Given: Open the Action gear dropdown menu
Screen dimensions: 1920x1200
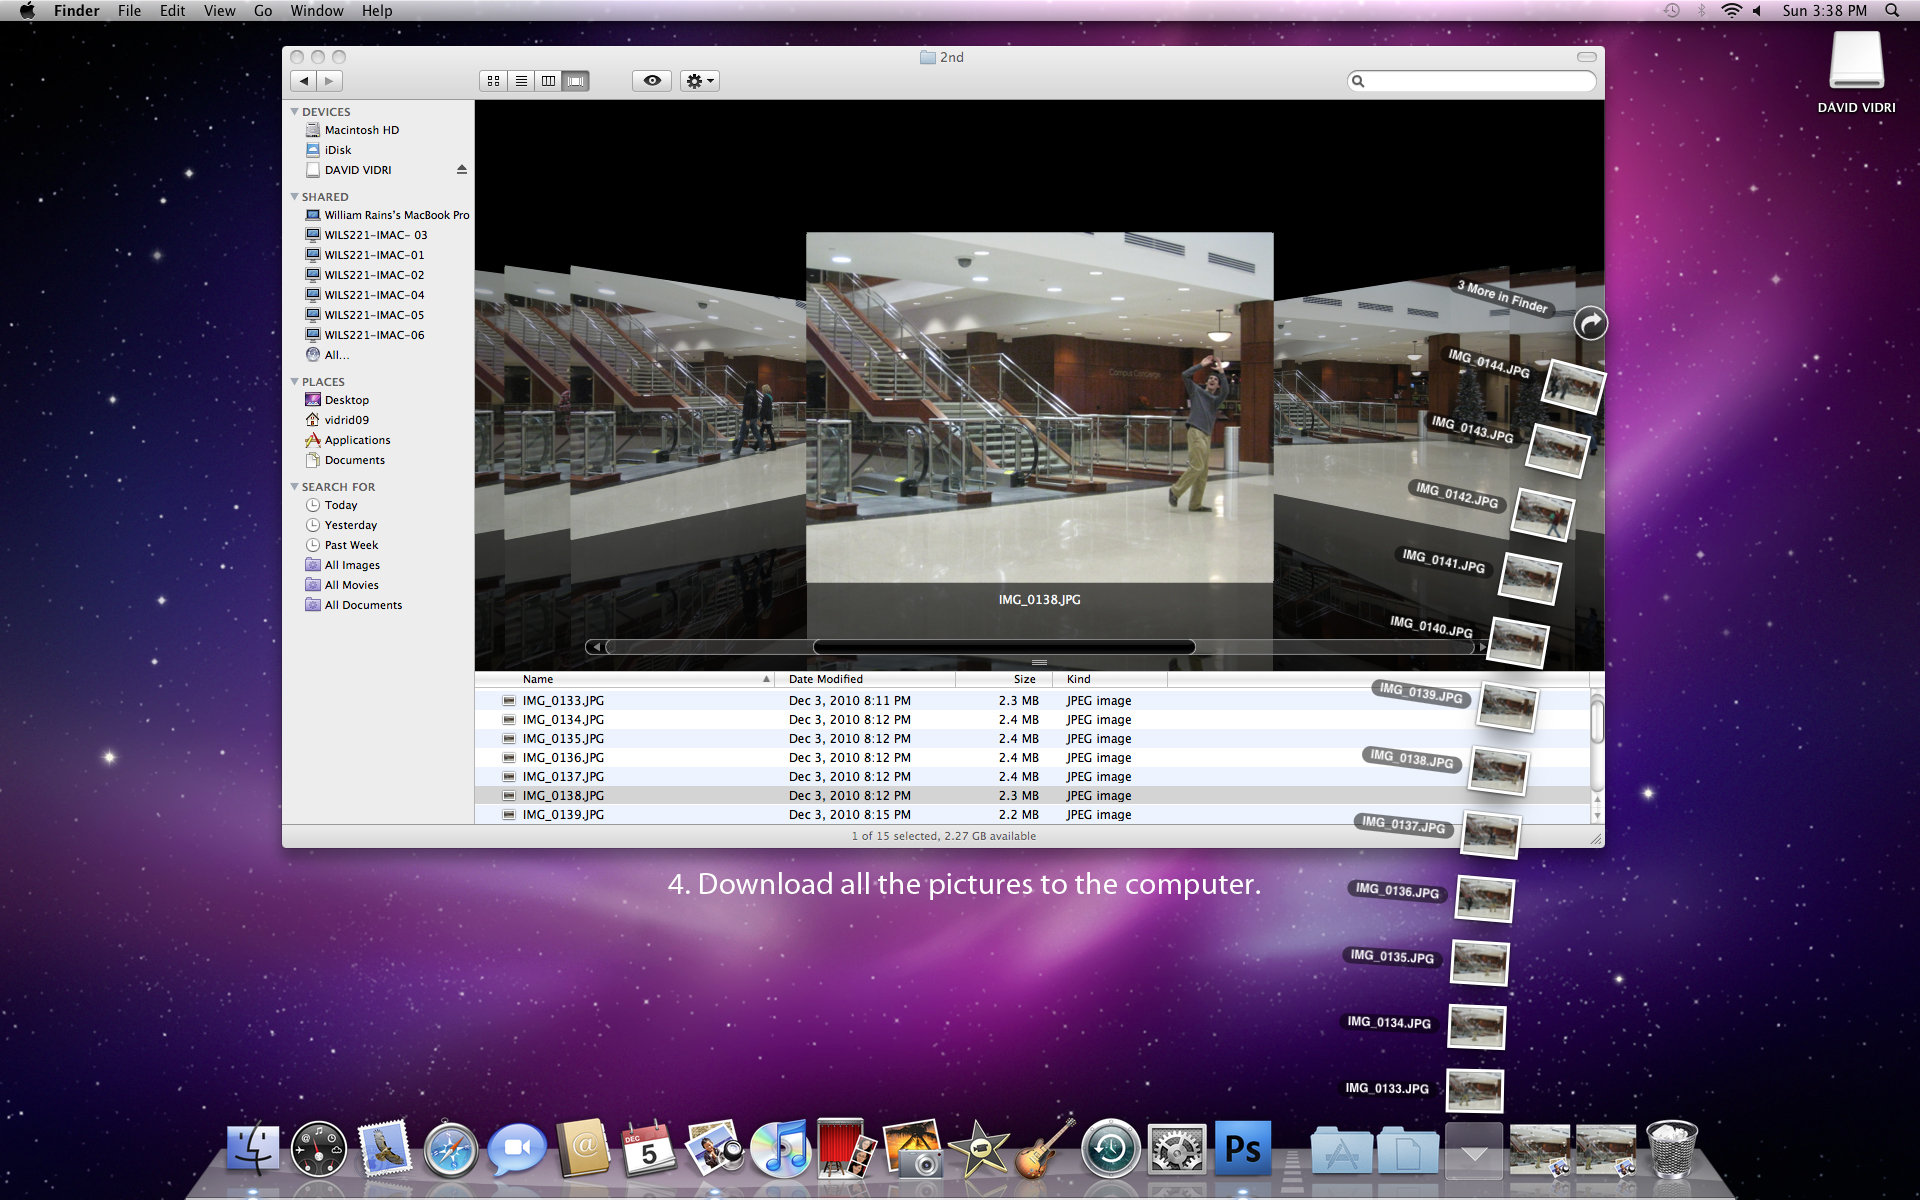Looking at the screenshot, I should coord(700,81).
